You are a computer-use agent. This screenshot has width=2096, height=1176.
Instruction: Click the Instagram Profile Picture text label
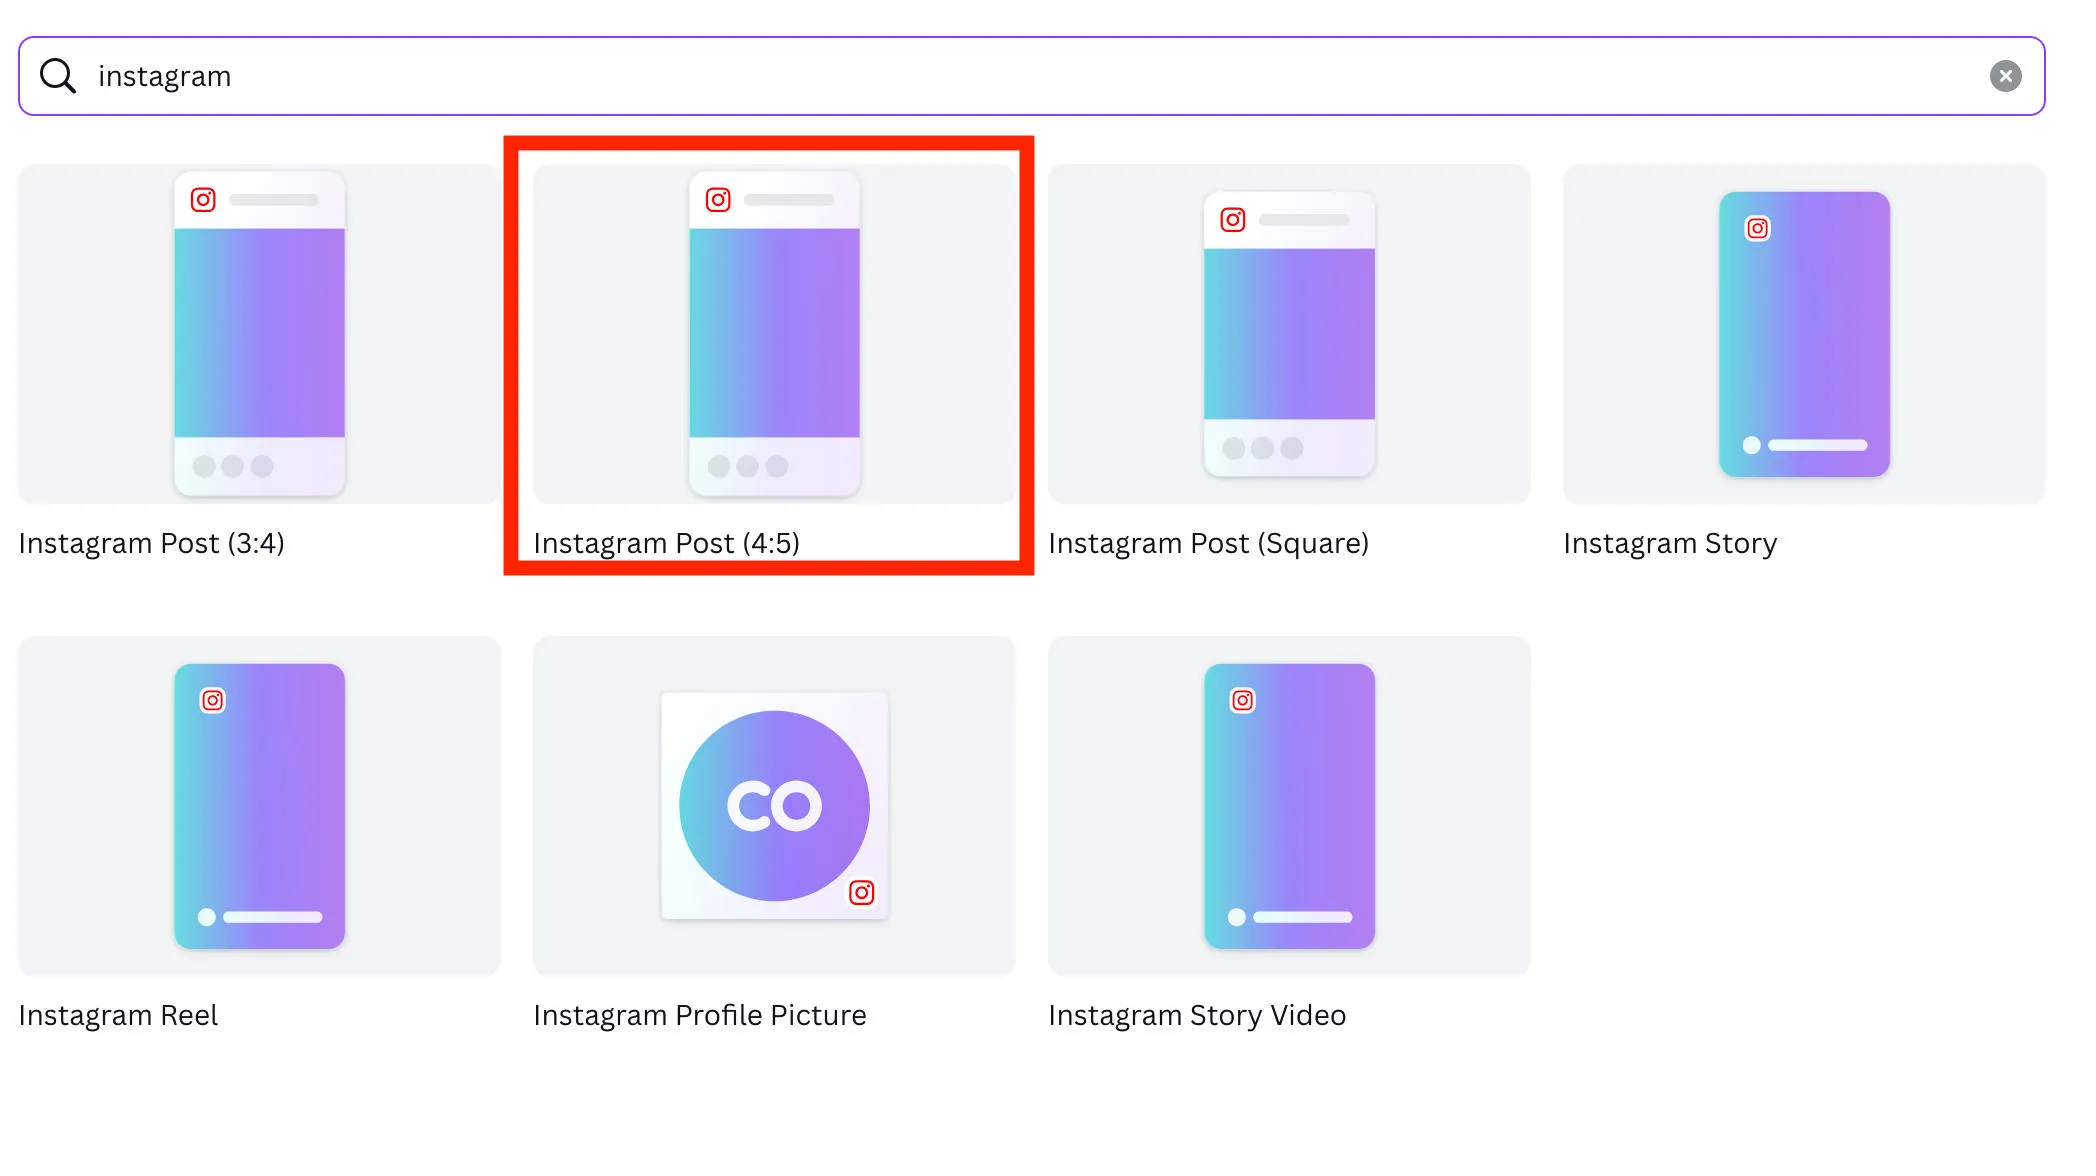(700, 1015)
